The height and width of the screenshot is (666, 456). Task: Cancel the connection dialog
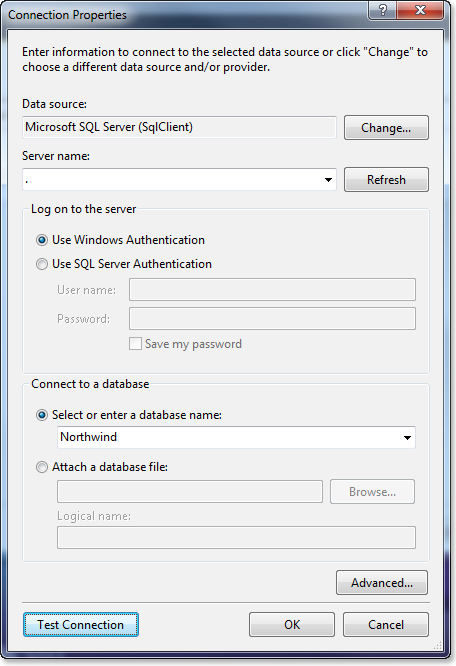386,625
